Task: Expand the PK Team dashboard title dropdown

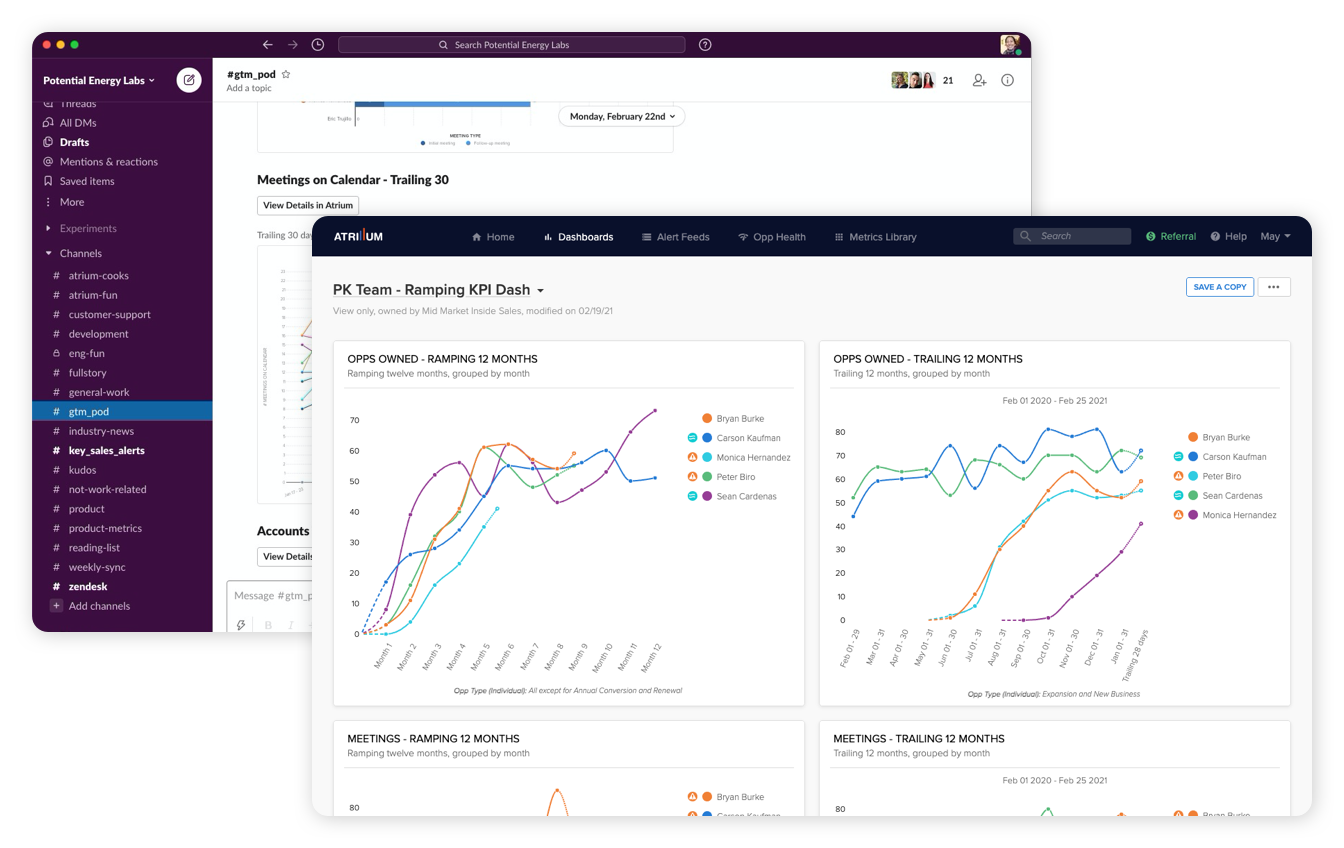Action: 540,288
